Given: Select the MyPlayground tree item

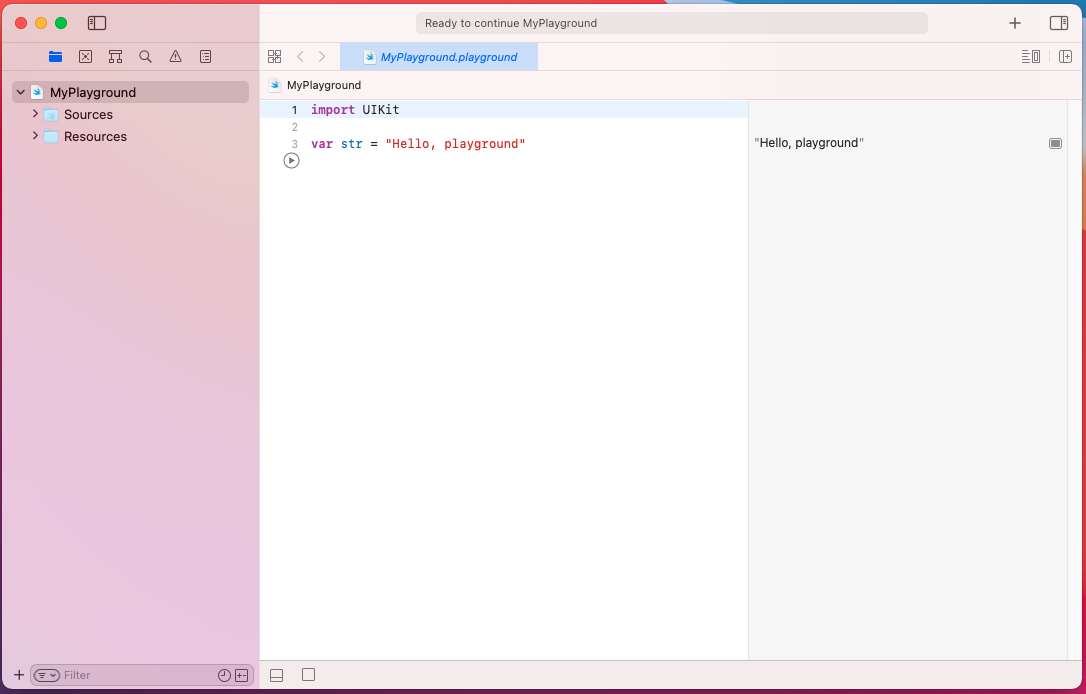Looking at the screenshot, I should click(x=130, y=92).
